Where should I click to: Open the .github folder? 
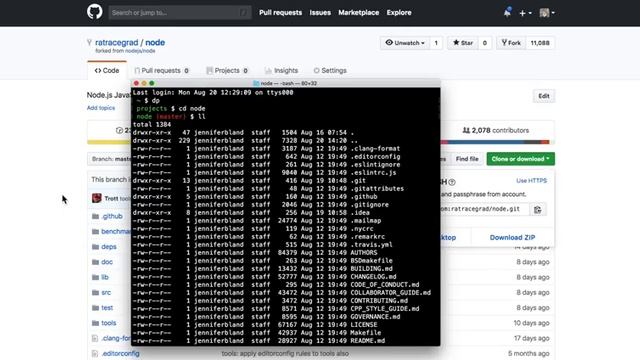click(112, 216)
